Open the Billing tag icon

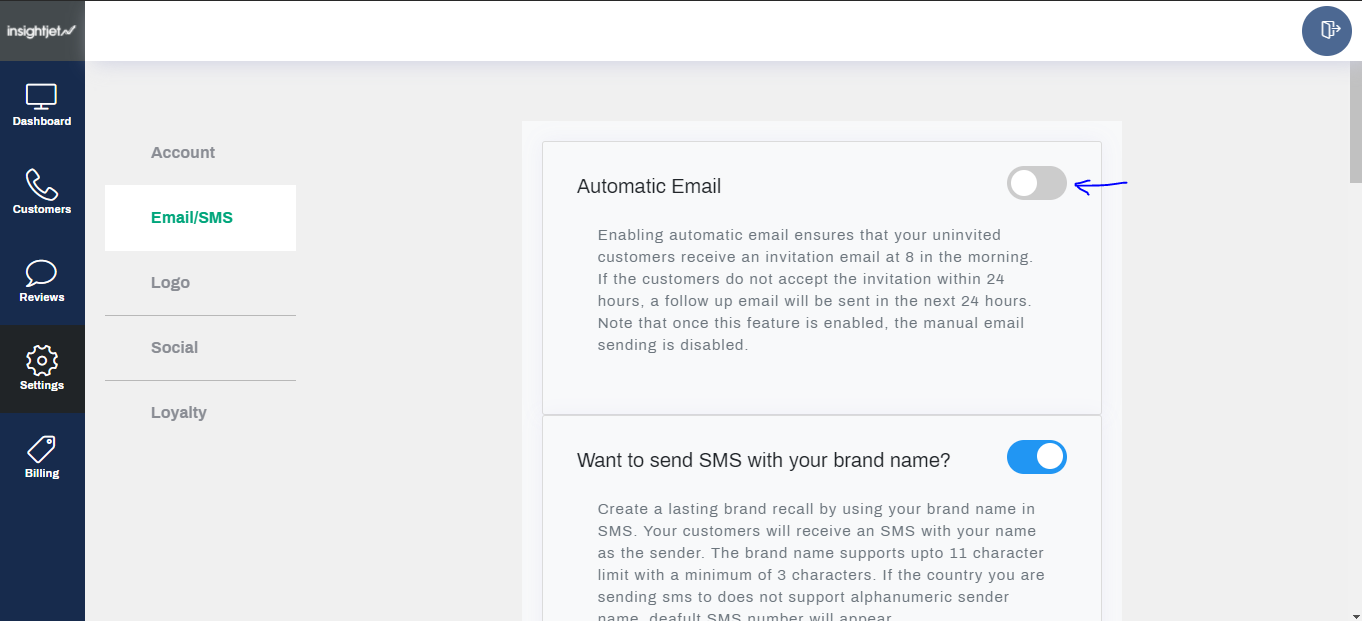(x=41, y=448)
